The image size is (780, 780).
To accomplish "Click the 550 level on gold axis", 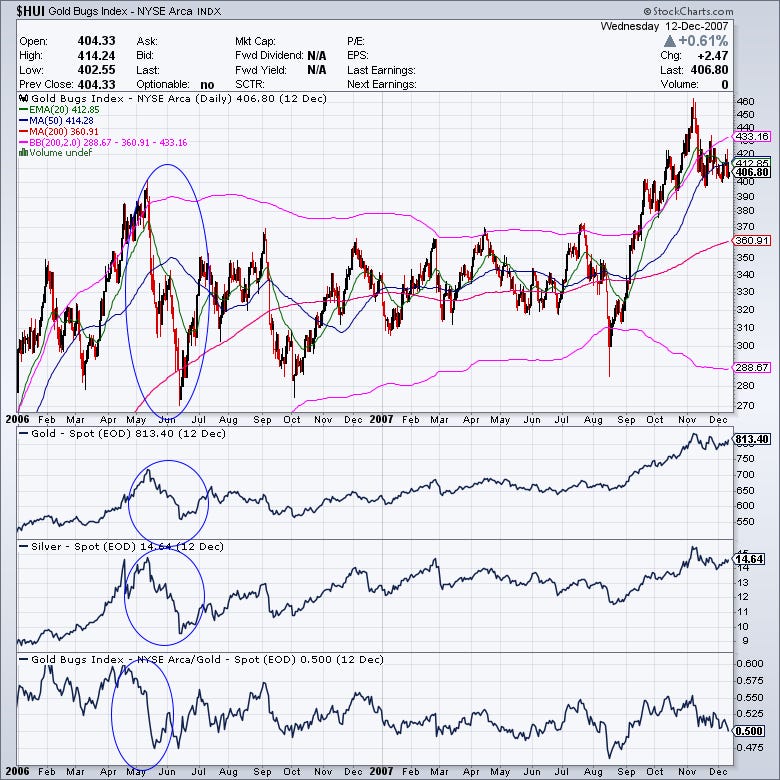I will [745, 522].
